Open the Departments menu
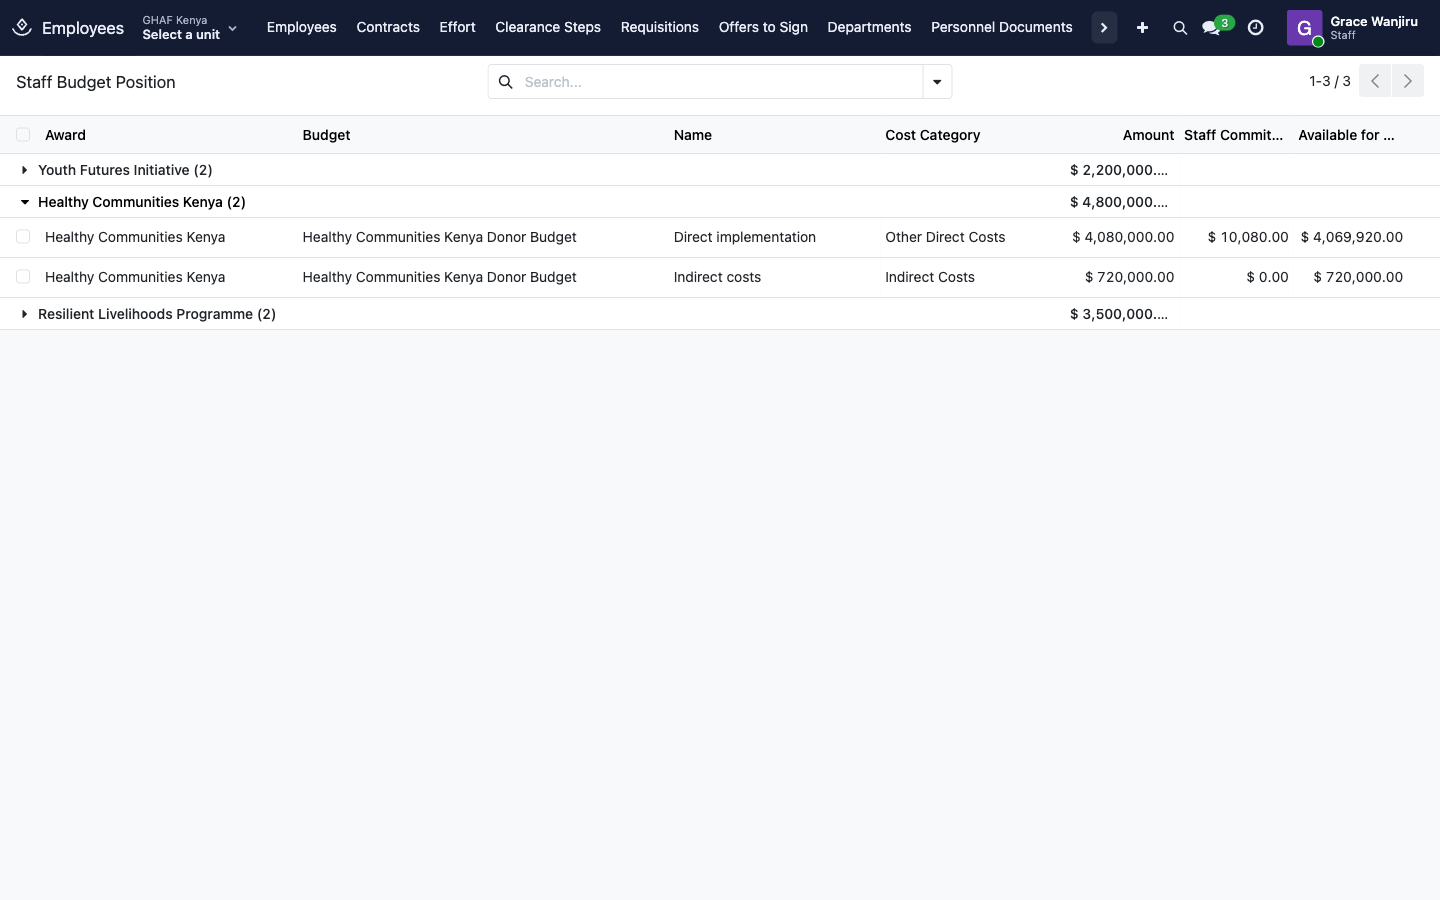Image resolution: width=1440 pixels, height=900 pixels. click(869, 27)
